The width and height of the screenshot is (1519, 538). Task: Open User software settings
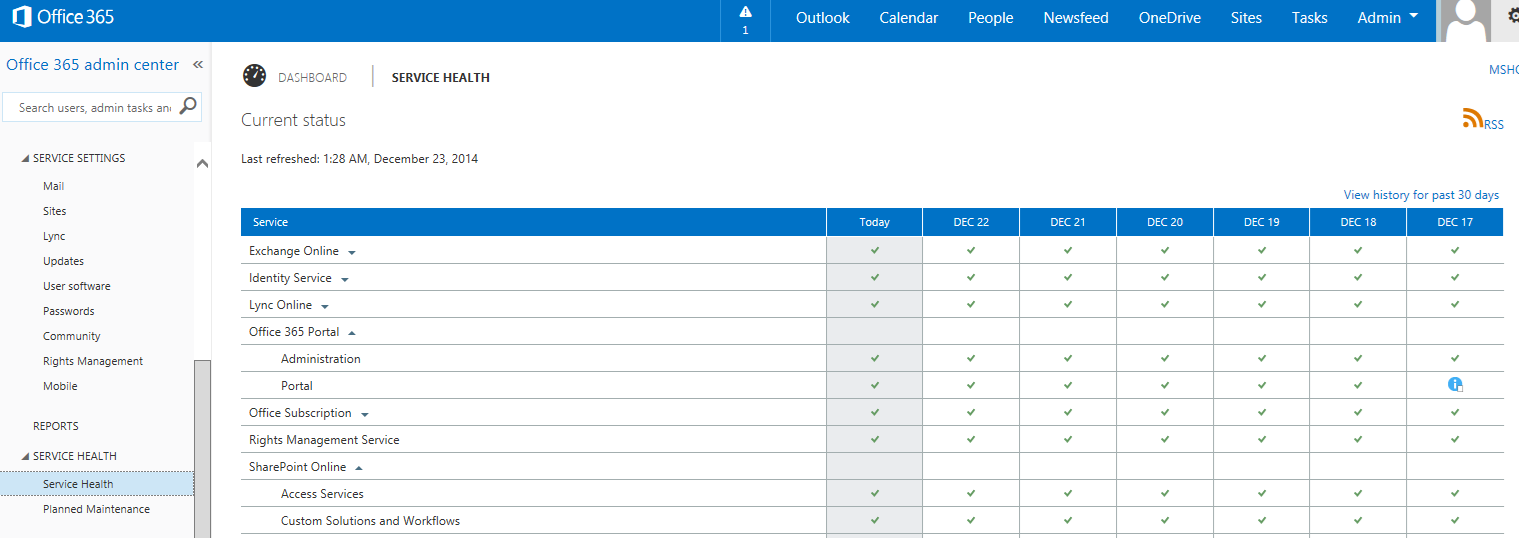pyautogui.click(x=77, y=286)
